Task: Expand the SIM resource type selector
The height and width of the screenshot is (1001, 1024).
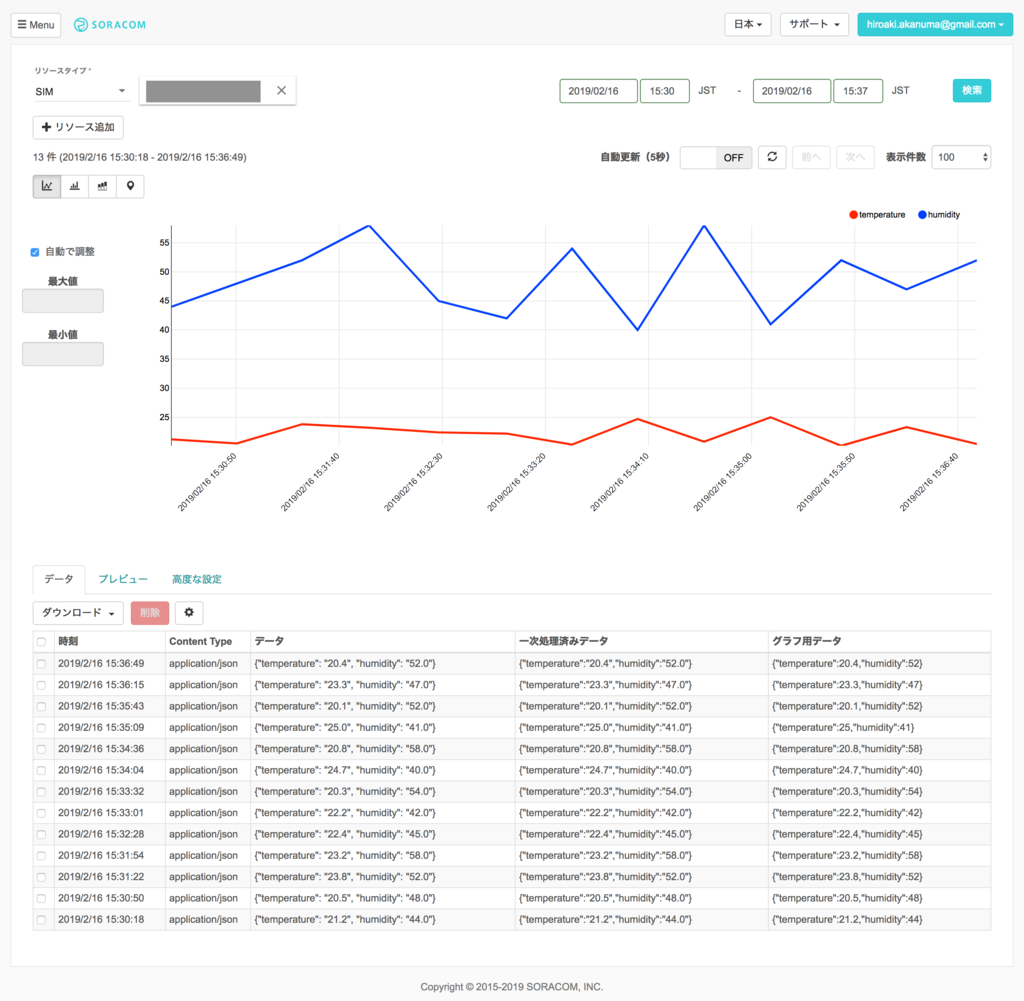Action: point(80,91)
